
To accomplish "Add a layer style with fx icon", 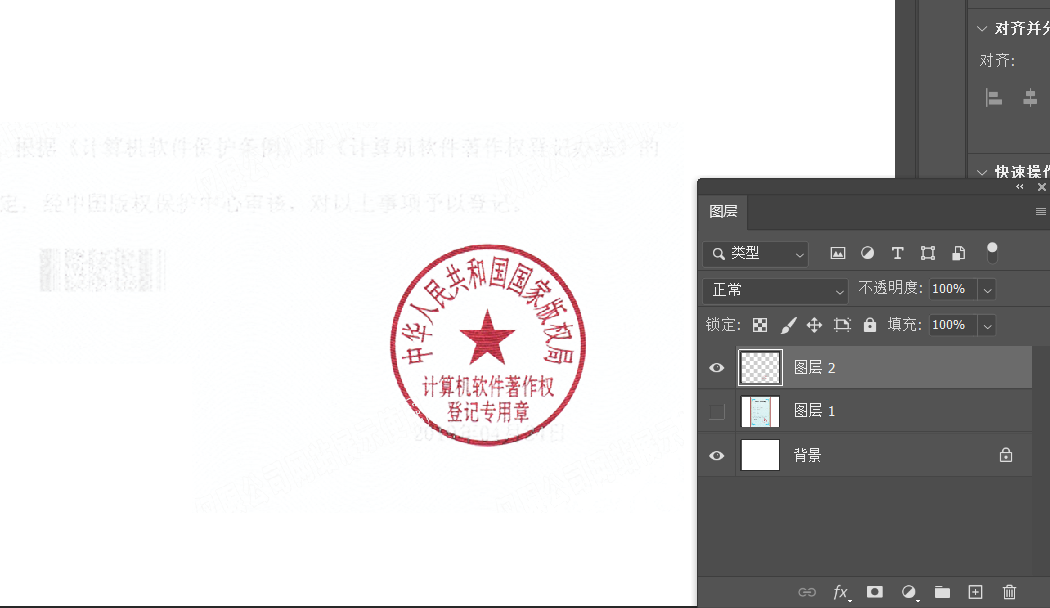I will pyautogui.click(x=842, y=592).
